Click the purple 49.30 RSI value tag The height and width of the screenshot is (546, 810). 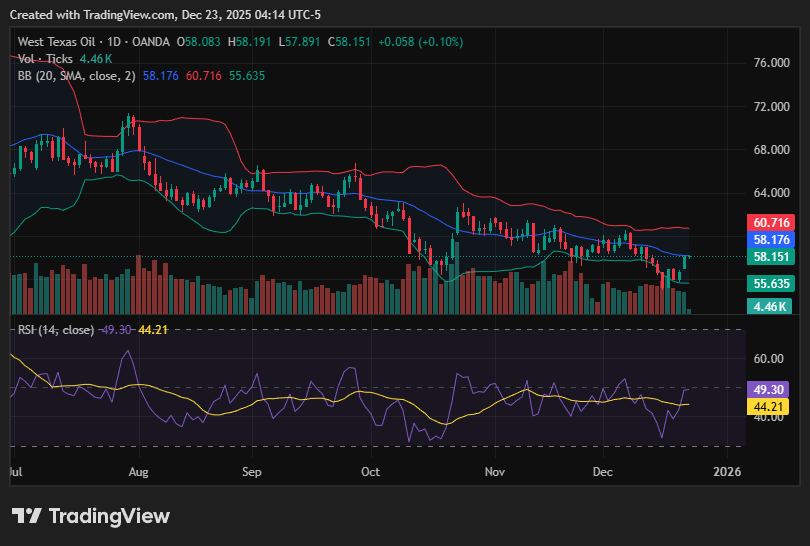(771, 389)
